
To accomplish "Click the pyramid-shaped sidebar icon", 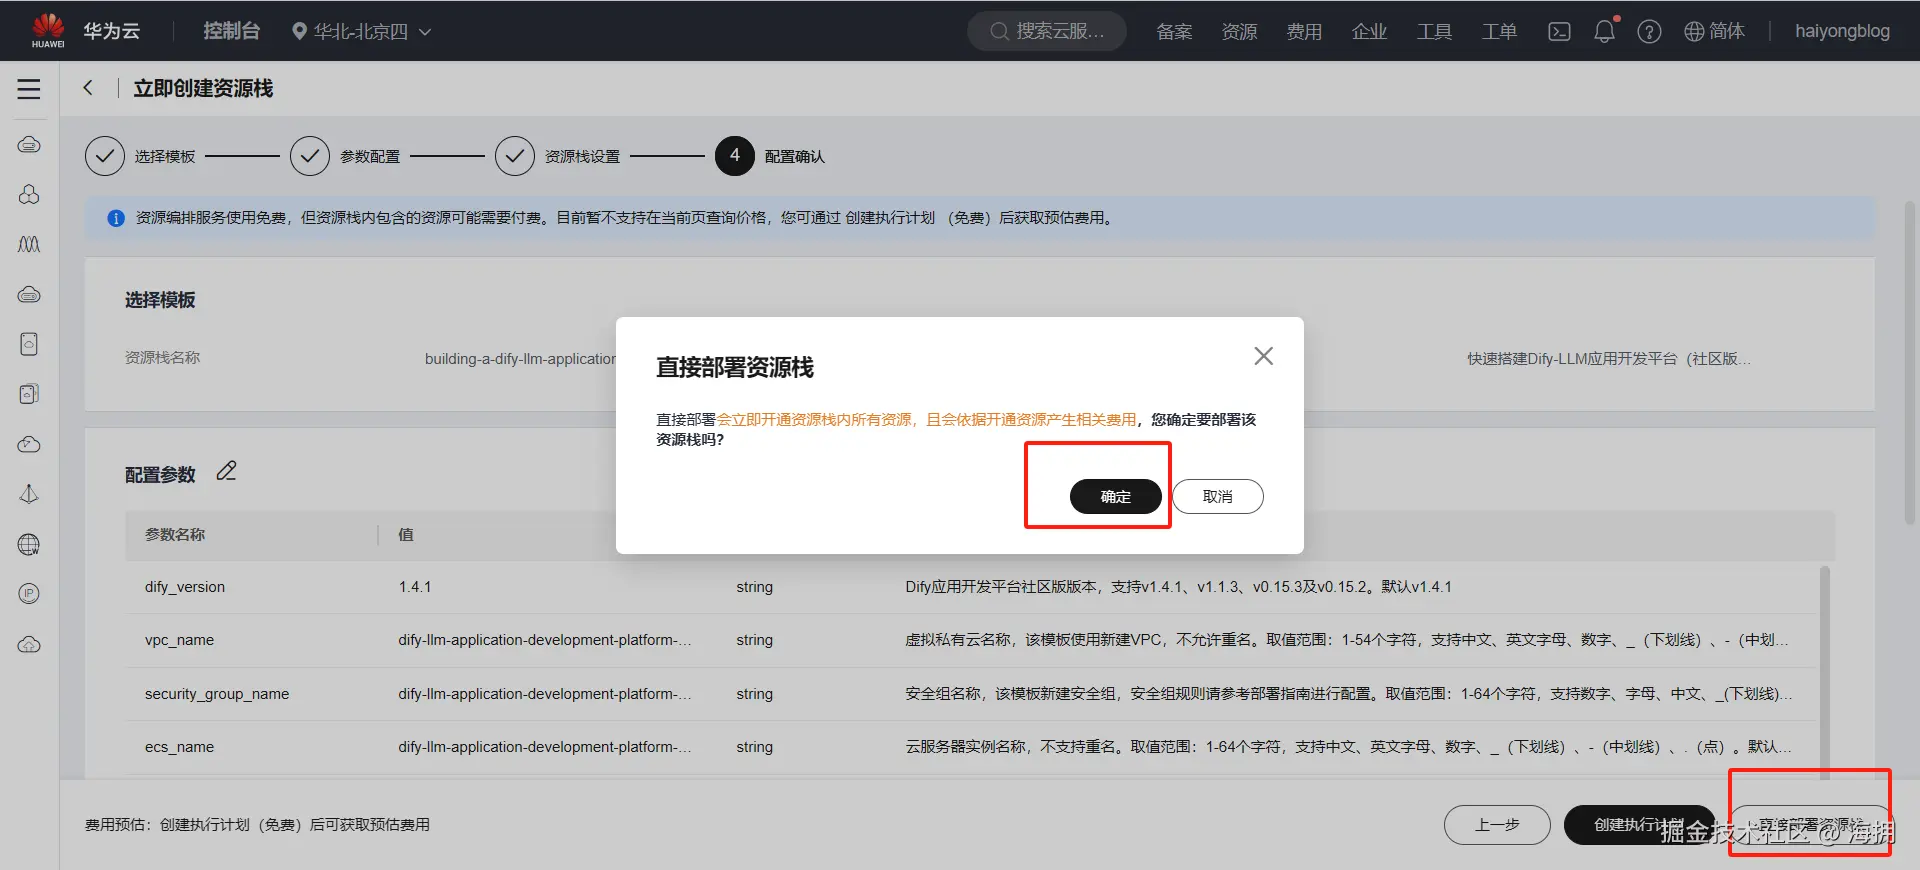I will point(29,494).
